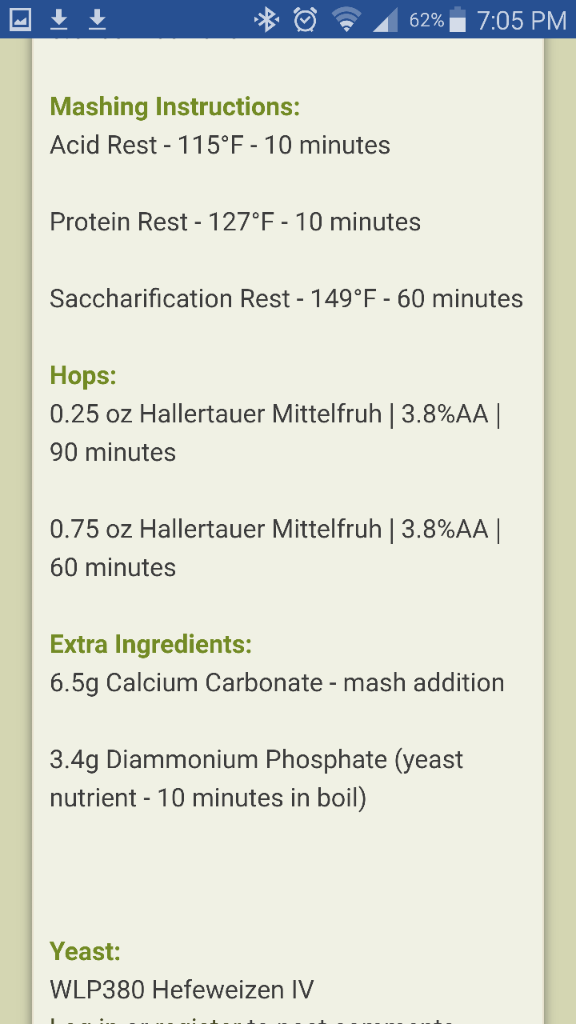The image size is (576, 1024).
Task: Select the Extra Ingredients heading
Action: (151, 645)
